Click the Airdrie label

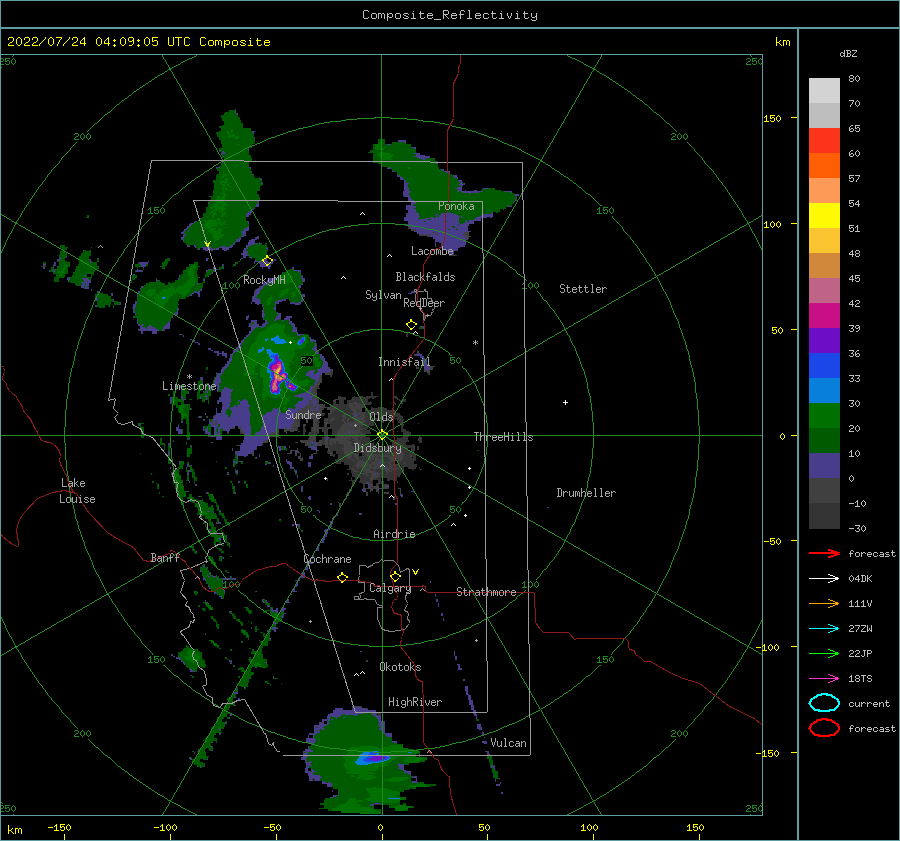pyautogui.click(x=394, y=534)
